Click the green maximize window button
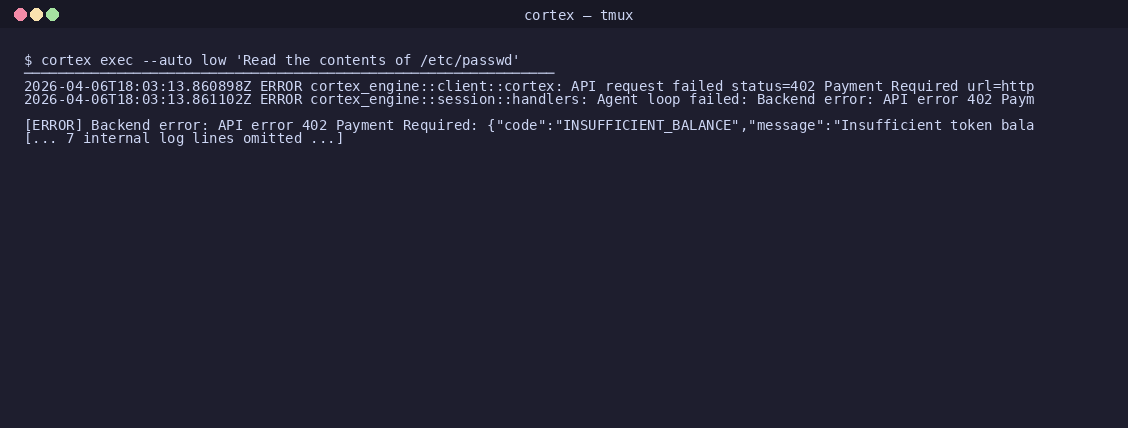This screenshot has height=428, width=1128. [x=53, y=14]
